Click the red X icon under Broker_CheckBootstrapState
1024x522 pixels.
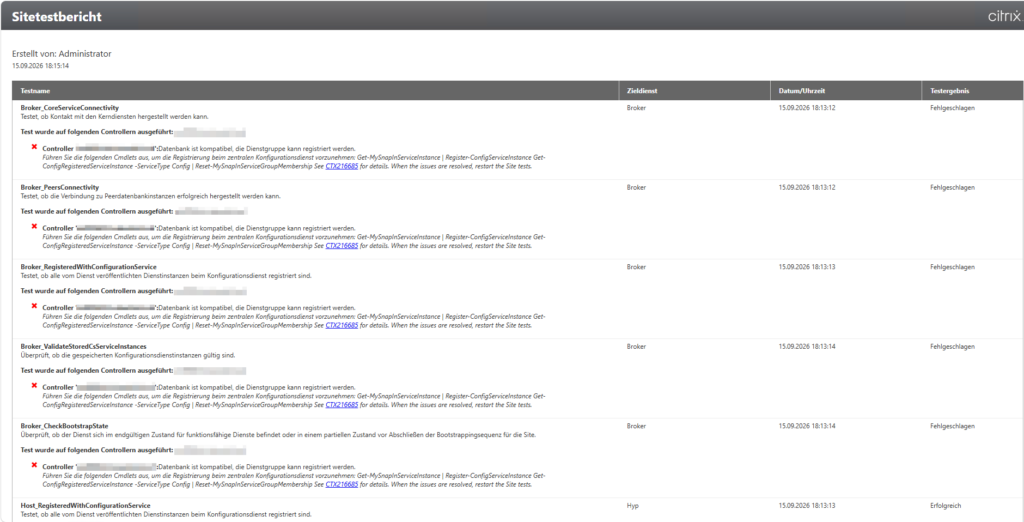coord(34,465)
